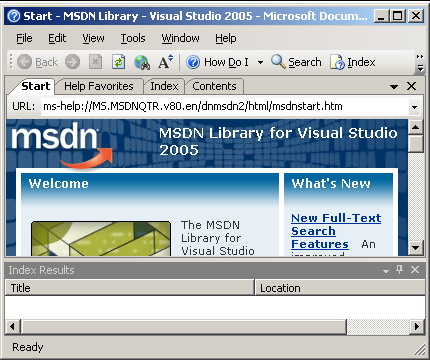The height and width of the screenshot is (360, 430).
Task: Open the File menu
Action: coord(24,38)
